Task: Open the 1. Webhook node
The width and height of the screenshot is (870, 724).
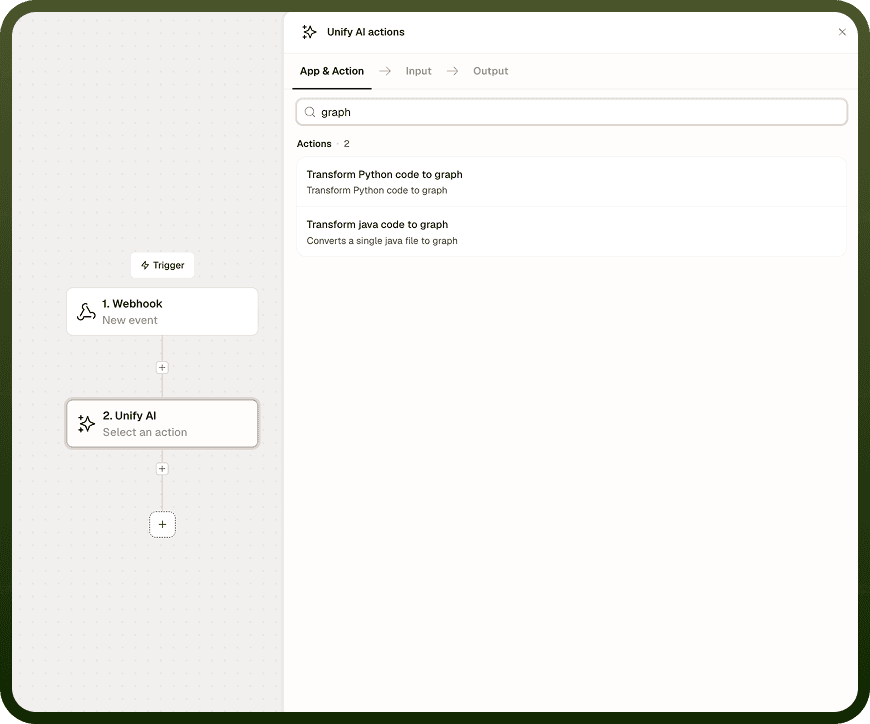Action: [162, 312]
